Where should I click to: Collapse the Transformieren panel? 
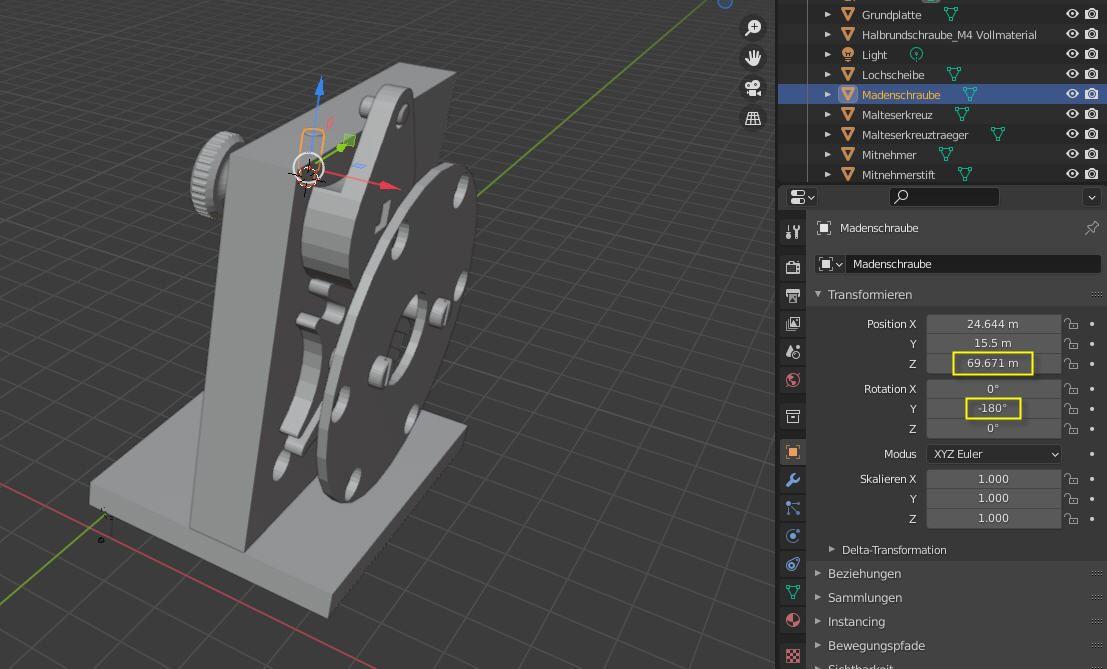tap(818, 294)
